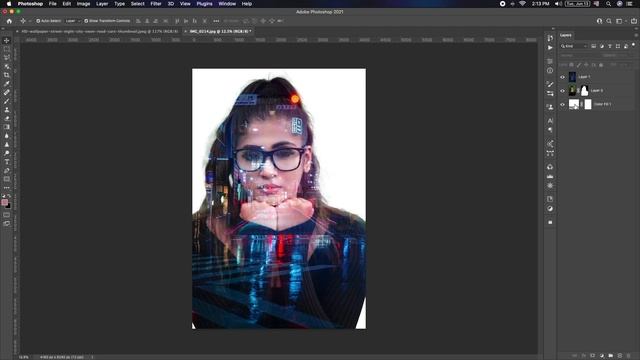The height and width of the screenshot is (360, 640).
Task: Select the Move tool in the toolbox
Action: point(7,40)
